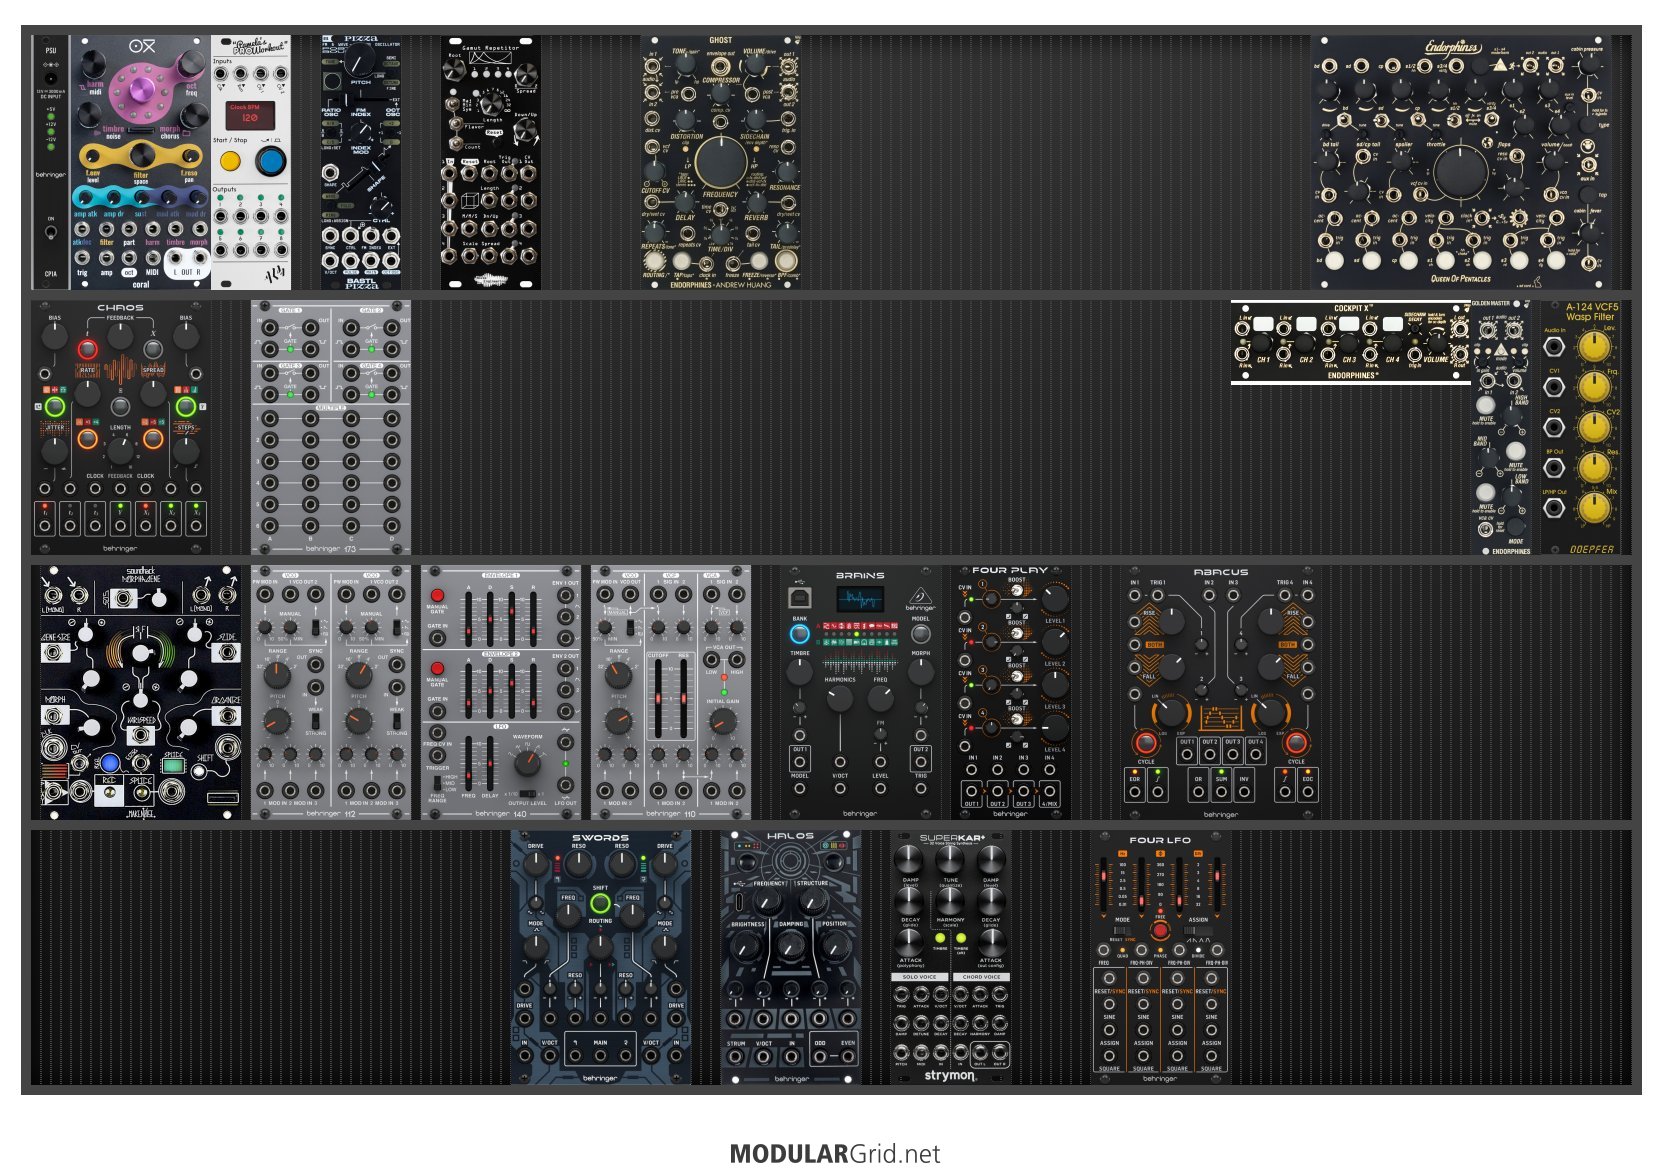Select the Morphagene module
The image size is (1672, 1175).
(x=141, y=693)
